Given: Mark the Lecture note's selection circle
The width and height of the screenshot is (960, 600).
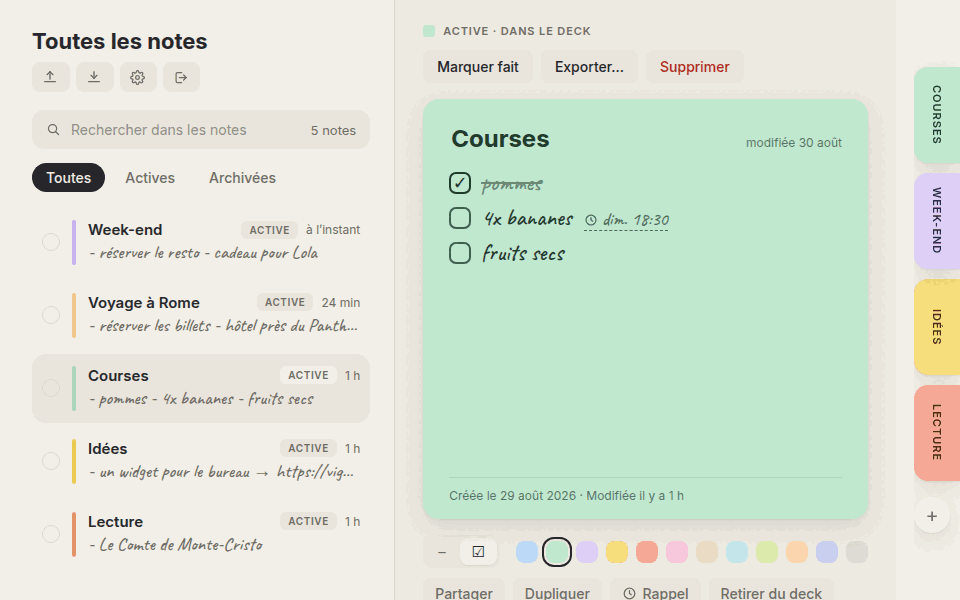Looking at the screenshot, I should click(51, 534).
